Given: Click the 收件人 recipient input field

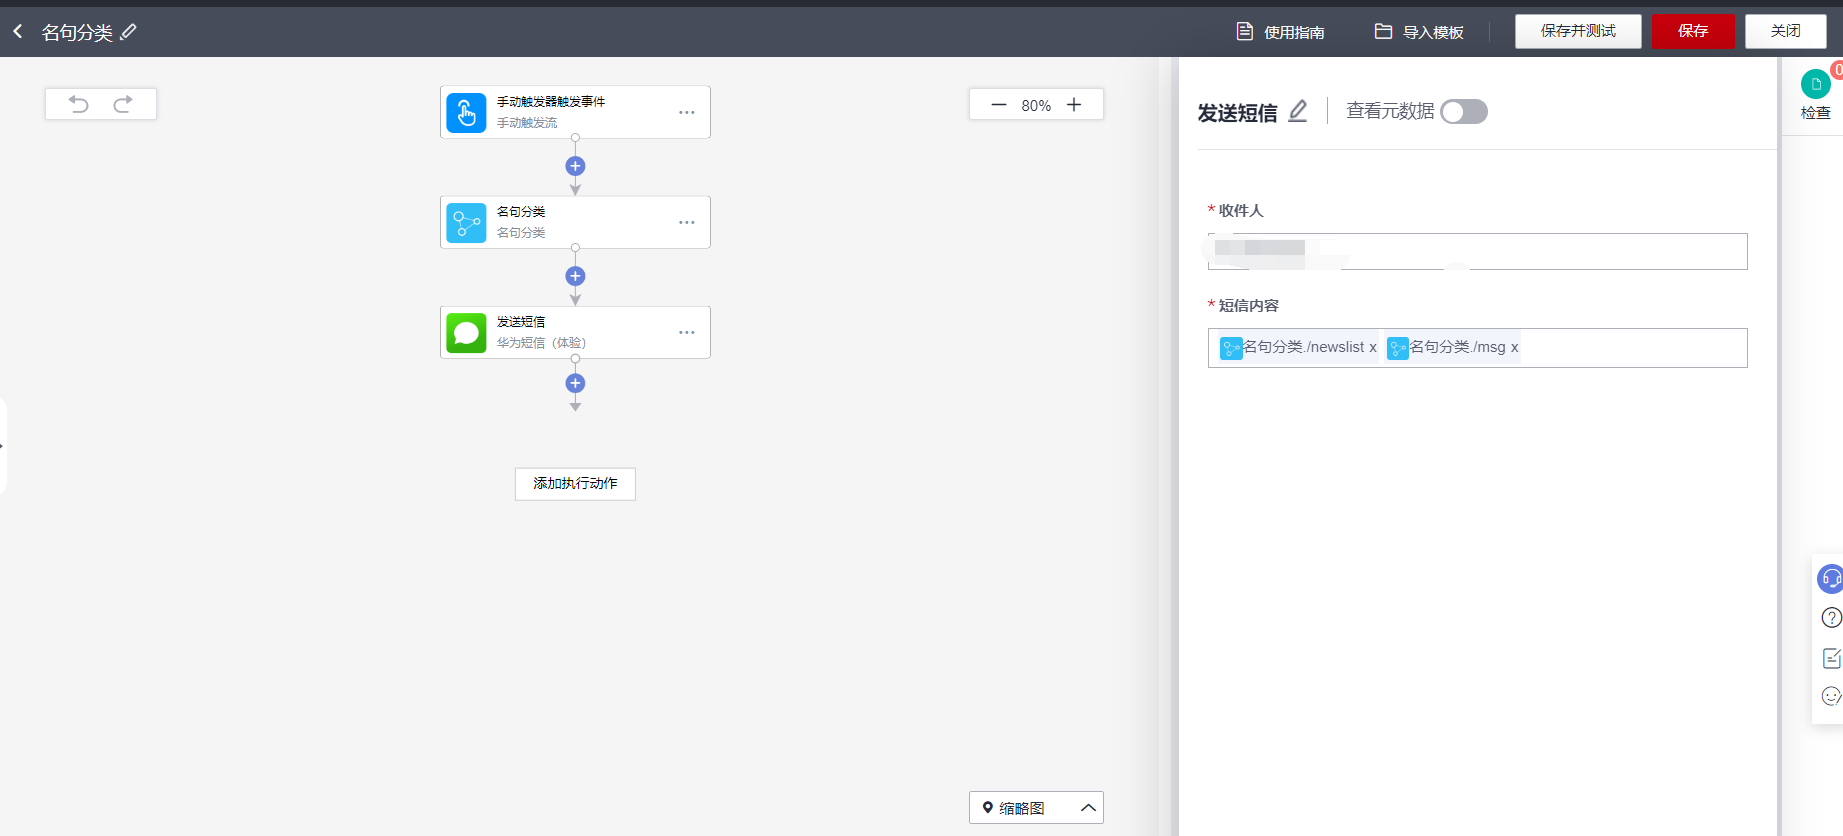Looking at the screenshot, I should coord(1478,251).
